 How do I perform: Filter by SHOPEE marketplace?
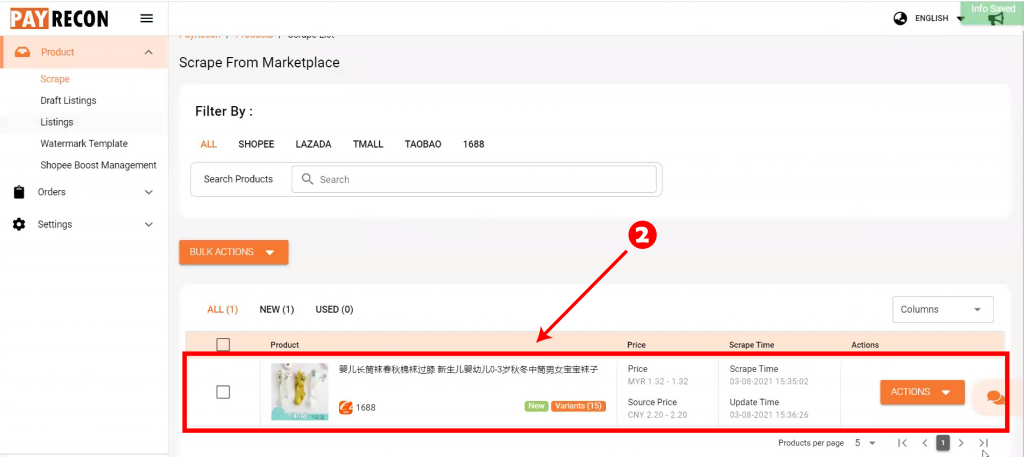coord(256,144)
